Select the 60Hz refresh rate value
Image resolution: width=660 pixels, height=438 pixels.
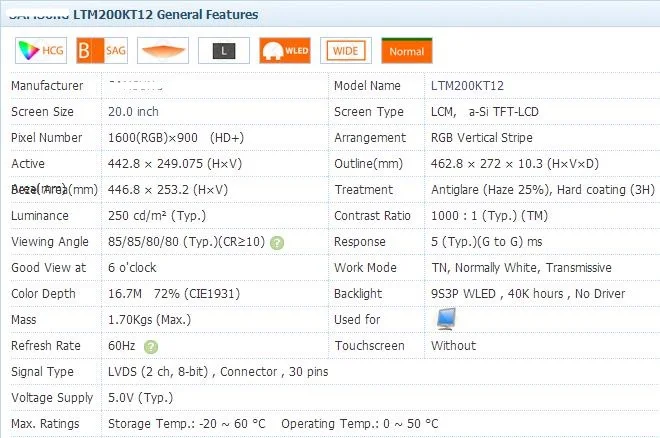tap(122, 346)
